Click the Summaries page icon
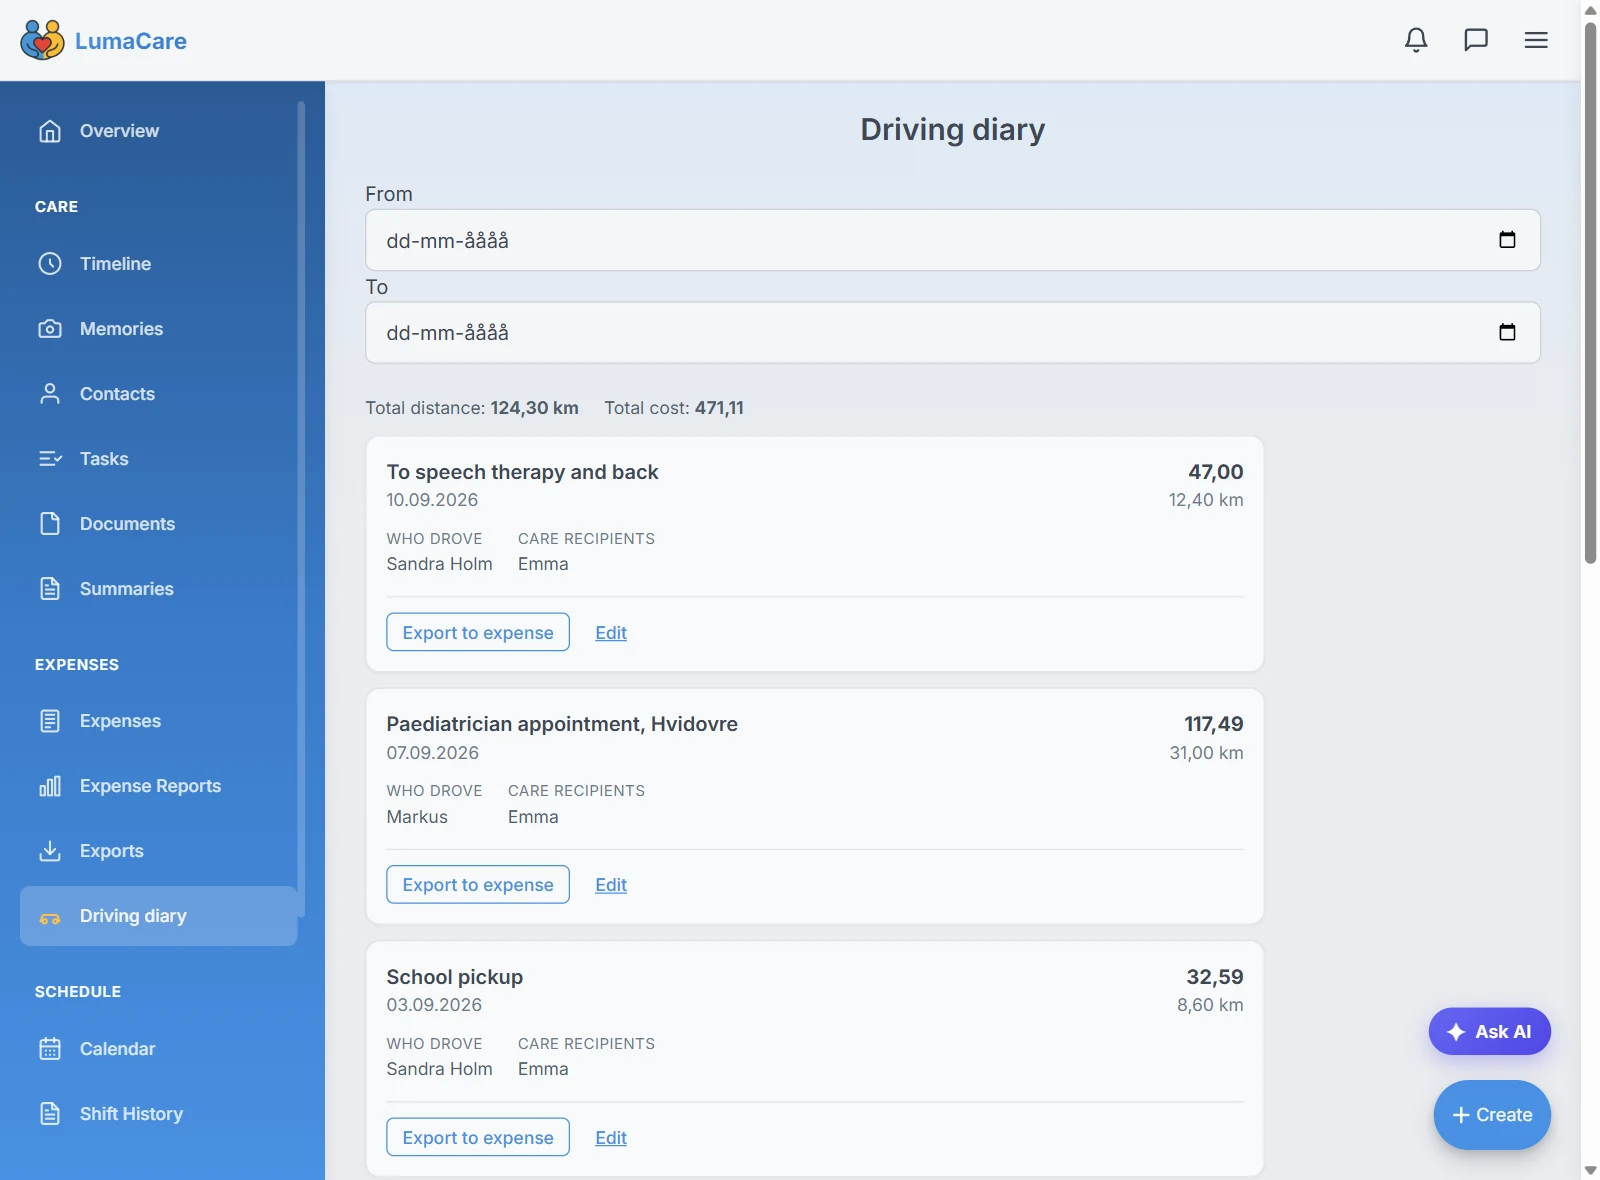Image resolution: width=1600 pixels, height=1180 pixels. click(50, 589)
